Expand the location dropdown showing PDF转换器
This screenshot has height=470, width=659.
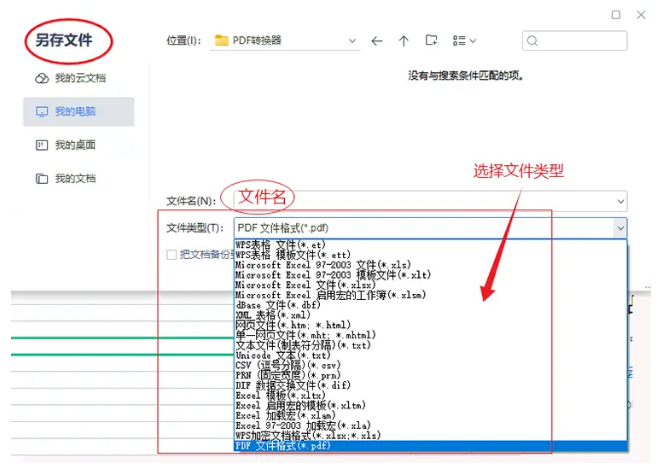click(x=352, y=41)
